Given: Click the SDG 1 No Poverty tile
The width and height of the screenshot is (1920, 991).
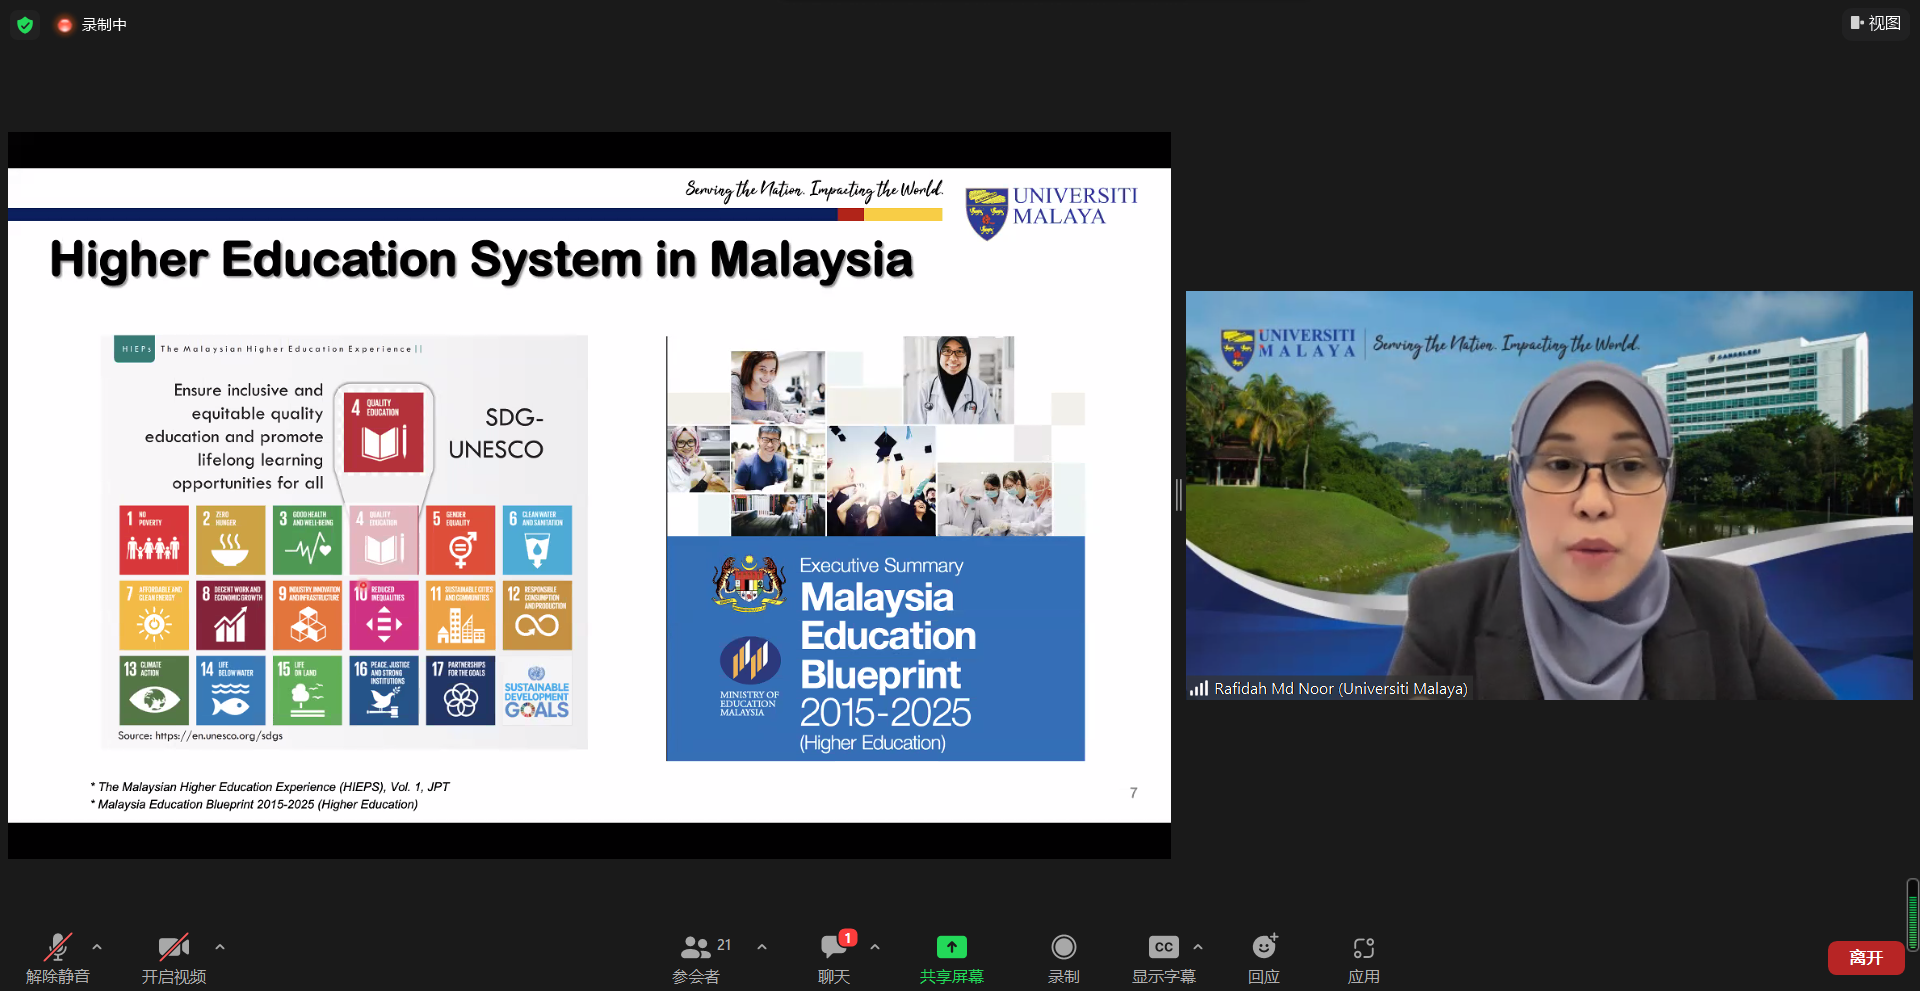Looking at the screenshot, I should (x=154, y=540).
